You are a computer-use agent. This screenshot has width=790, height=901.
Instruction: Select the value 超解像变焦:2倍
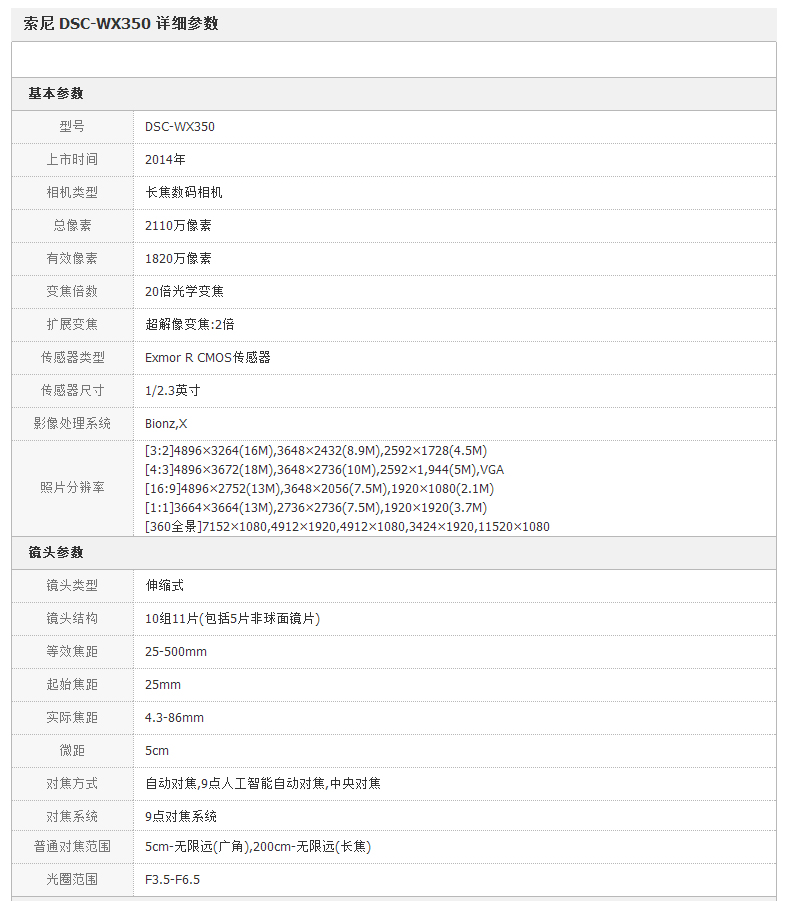tap(190, 324)
